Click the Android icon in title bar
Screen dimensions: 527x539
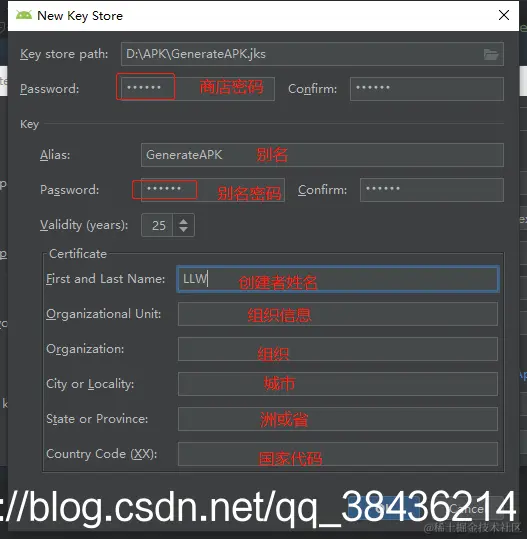tap(24, 15)
